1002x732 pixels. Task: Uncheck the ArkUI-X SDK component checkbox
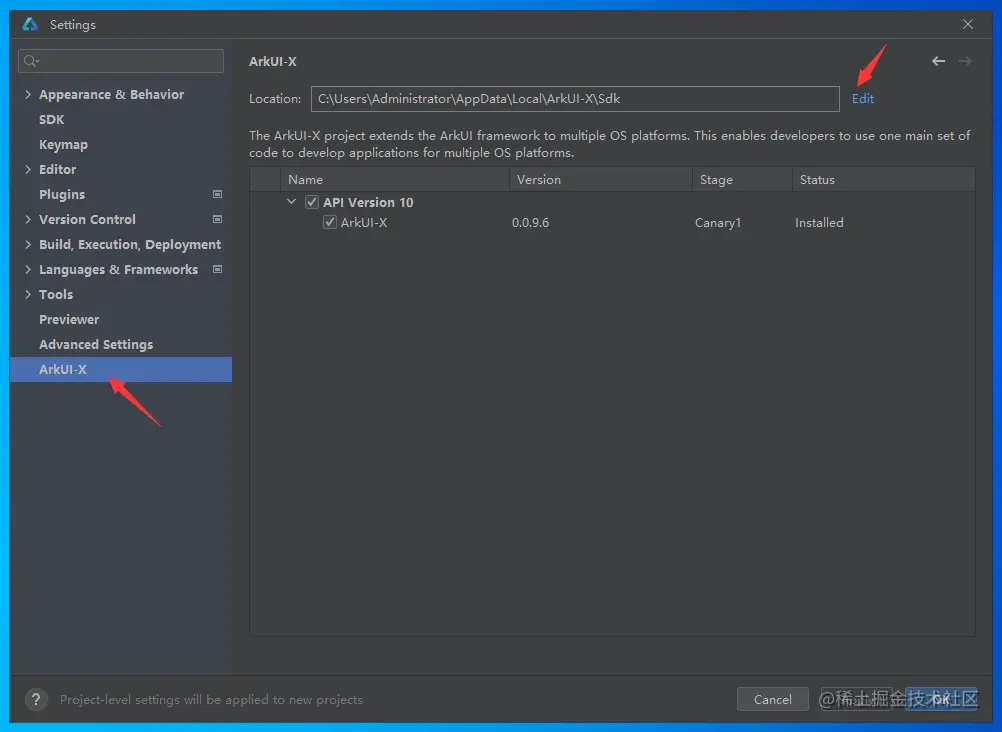point(330,222)
